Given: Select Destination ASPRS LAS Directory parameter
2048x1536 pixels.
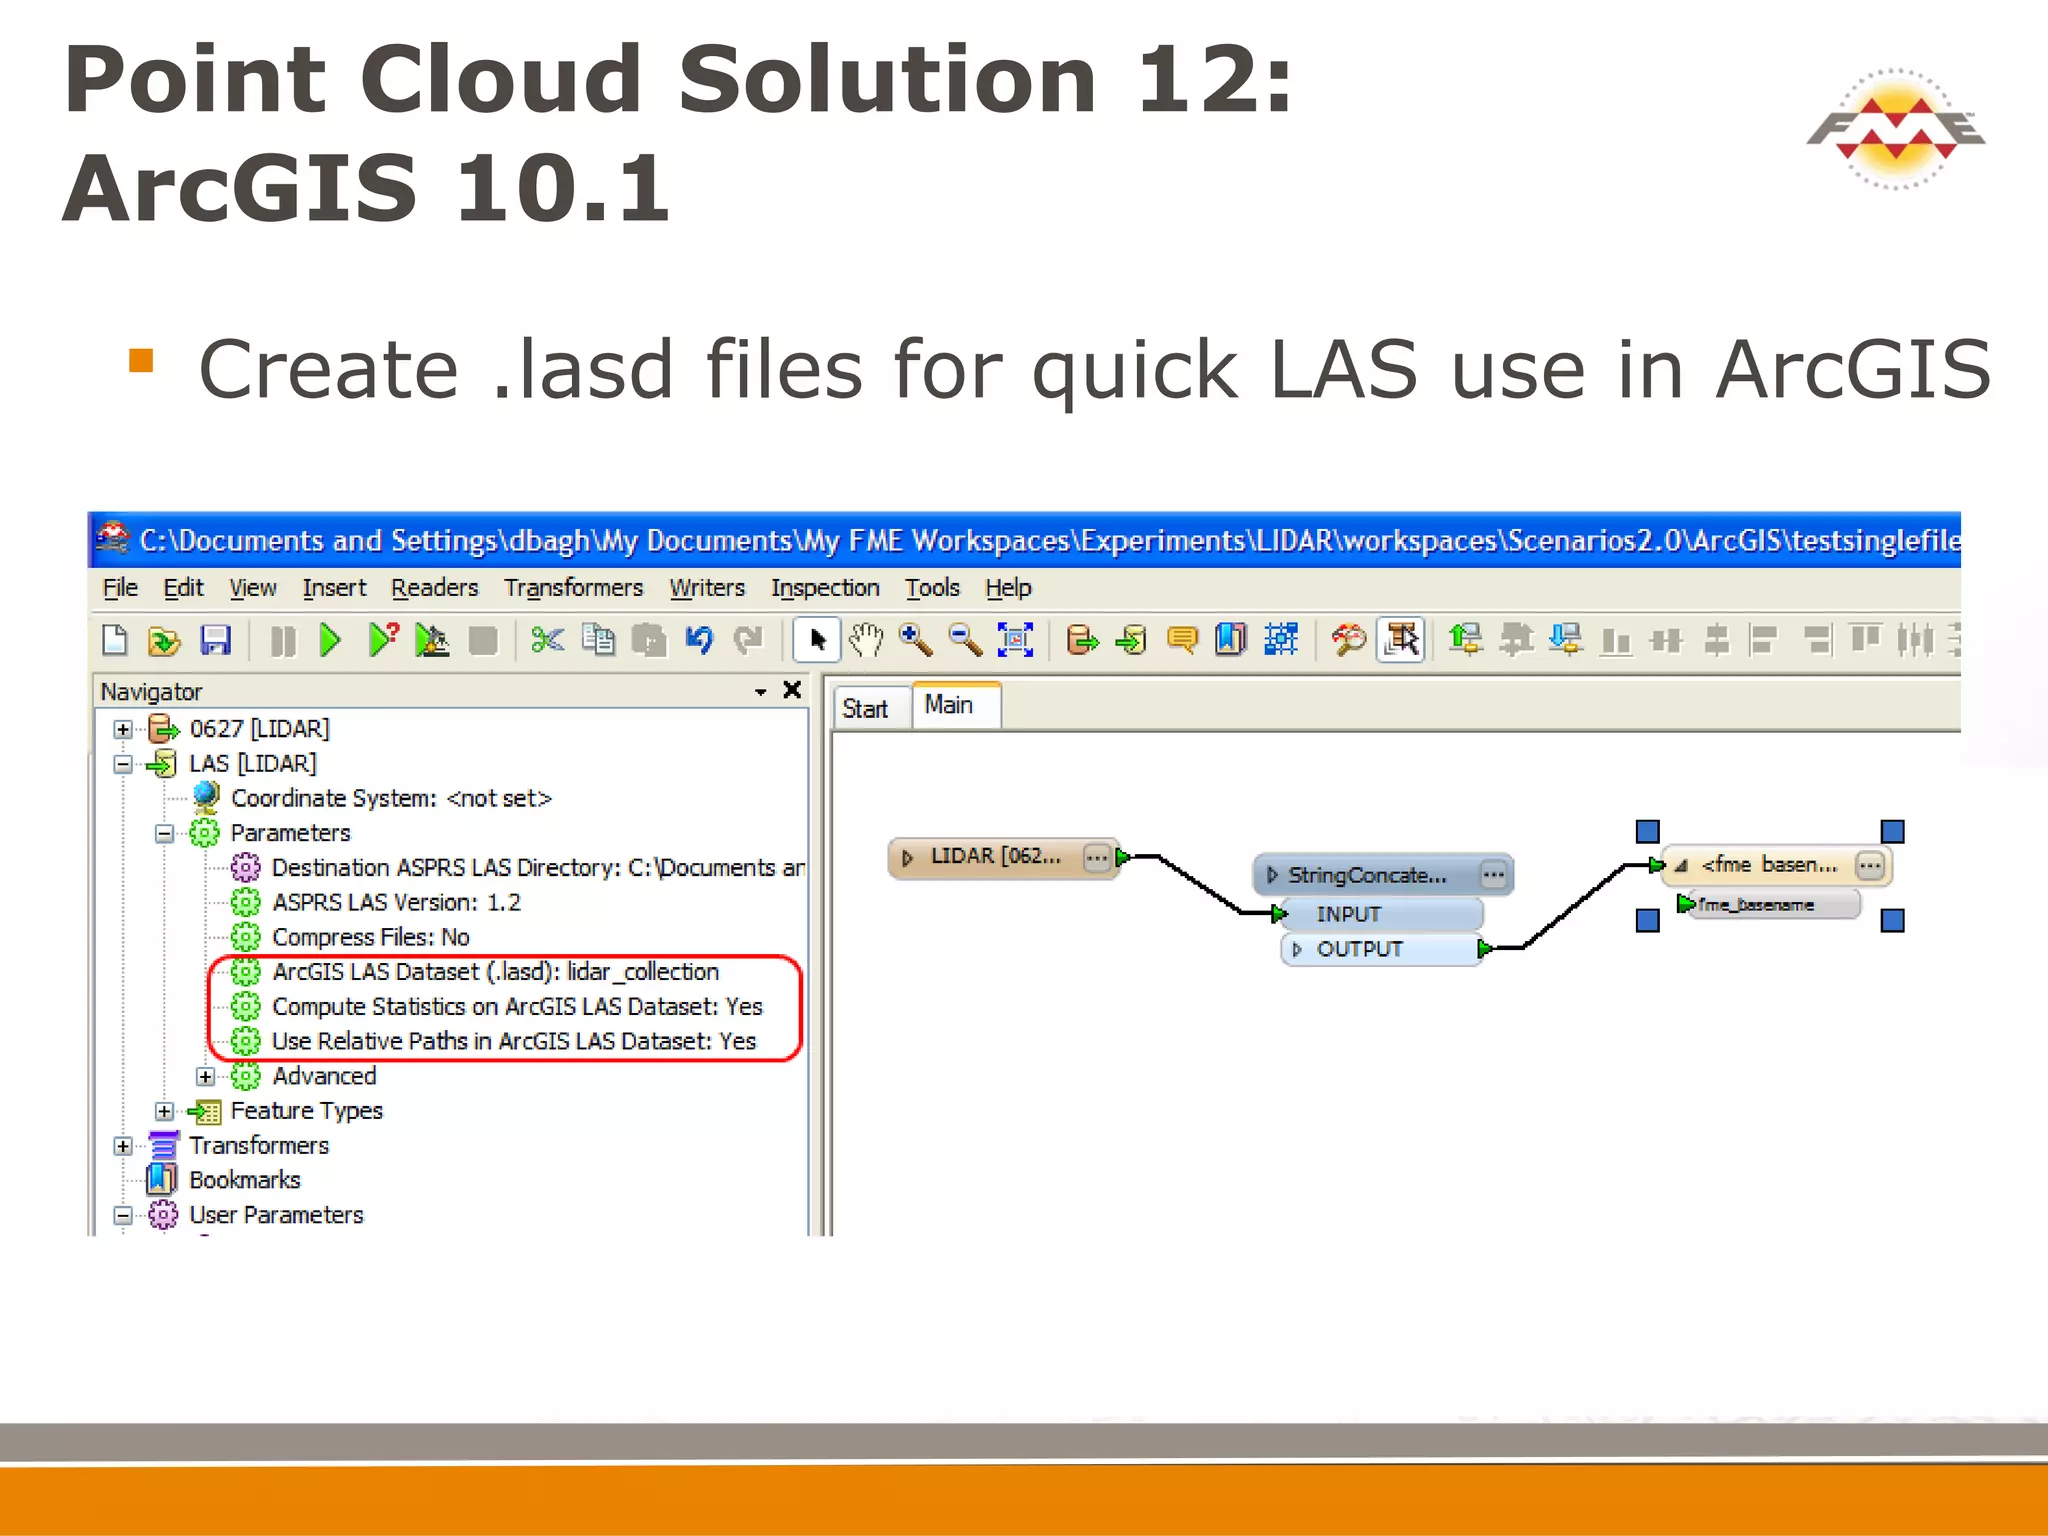Looking at the screenshot, I should (x=537, y=868).
